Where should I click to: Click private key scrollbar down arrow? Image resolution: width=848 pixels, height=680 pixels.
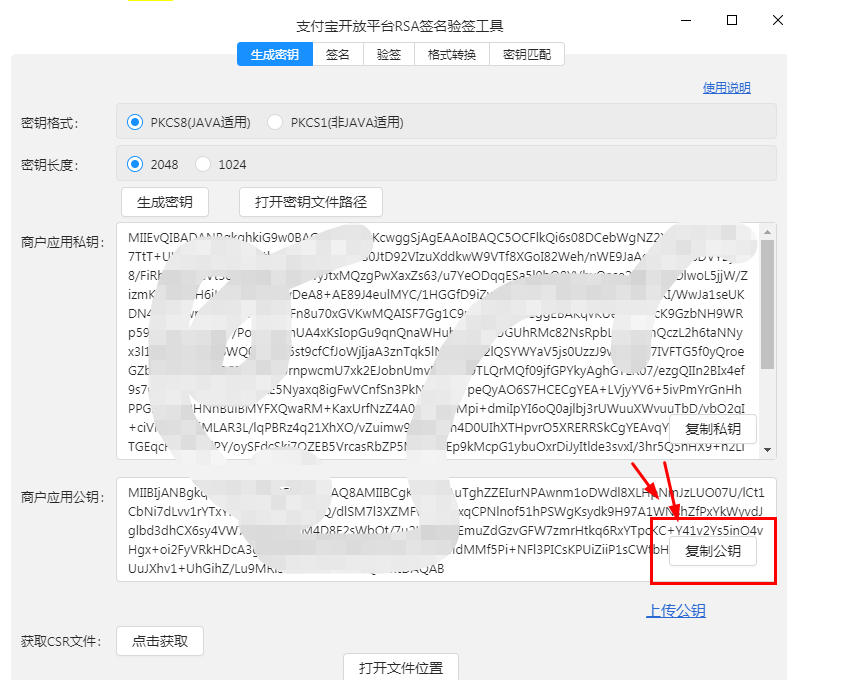pos(767,450)
